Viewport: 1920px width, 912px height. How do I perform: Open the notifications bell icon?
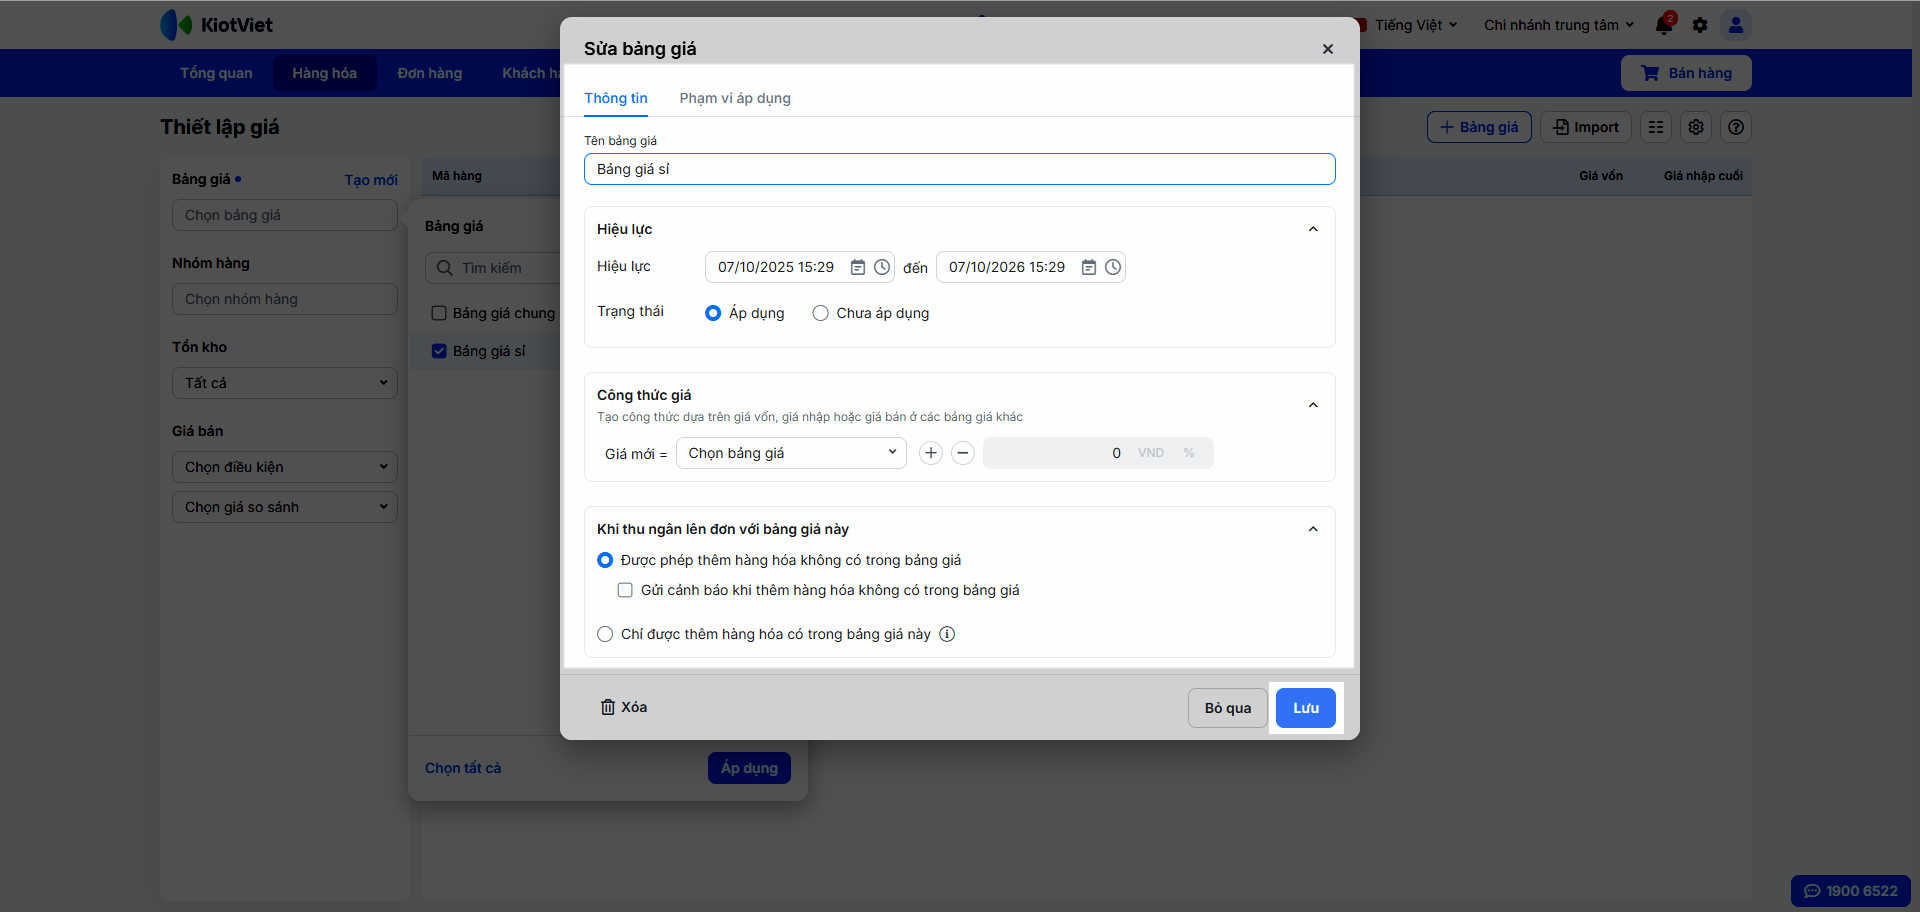point(1664,25)
